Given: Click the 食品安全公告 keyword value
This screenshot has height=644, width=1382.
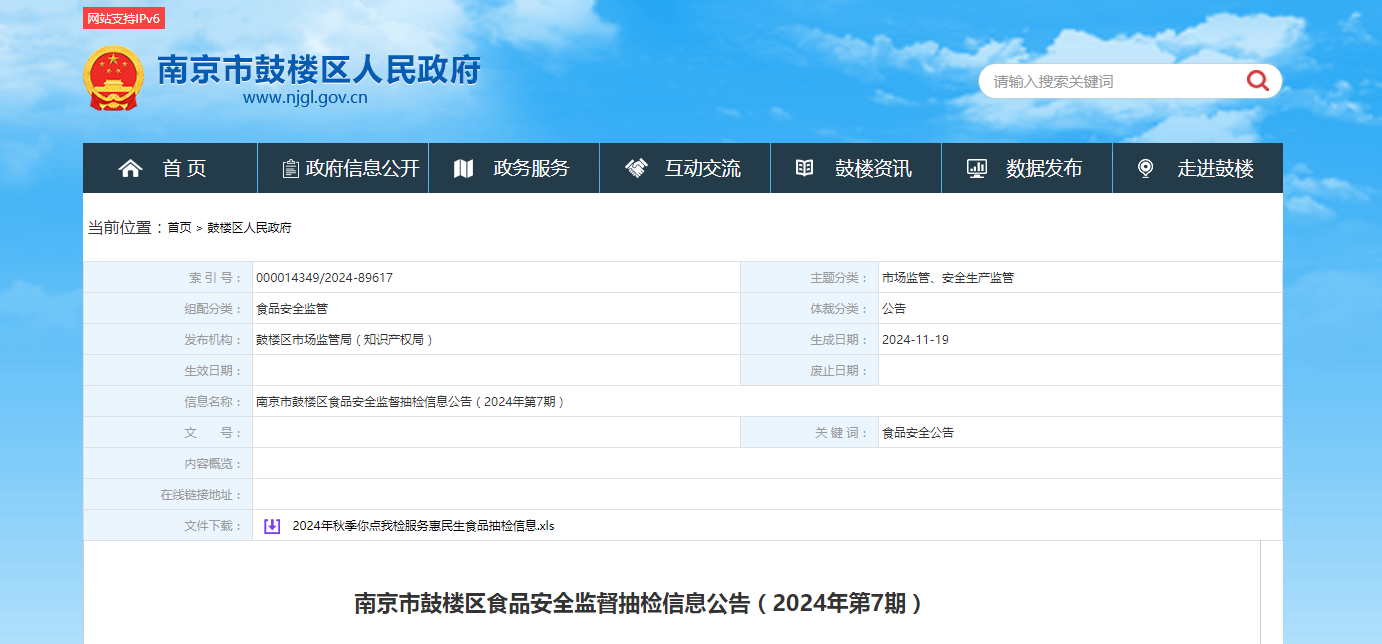Looking at the screenshot, I should click(x=918, y=433).
